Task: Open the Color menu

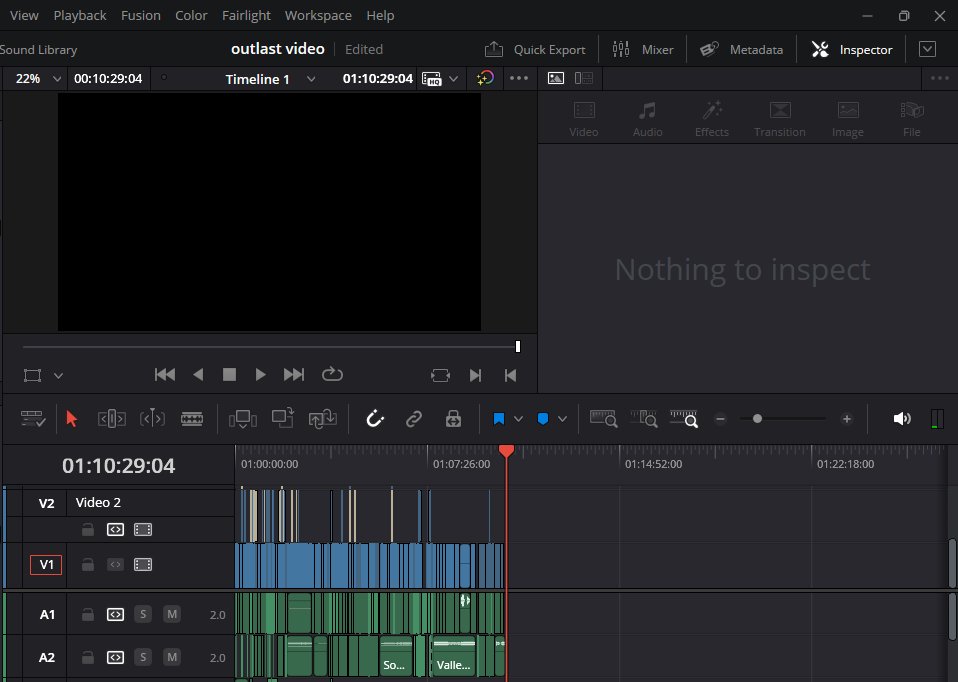Action: click(x=191, y=15)
